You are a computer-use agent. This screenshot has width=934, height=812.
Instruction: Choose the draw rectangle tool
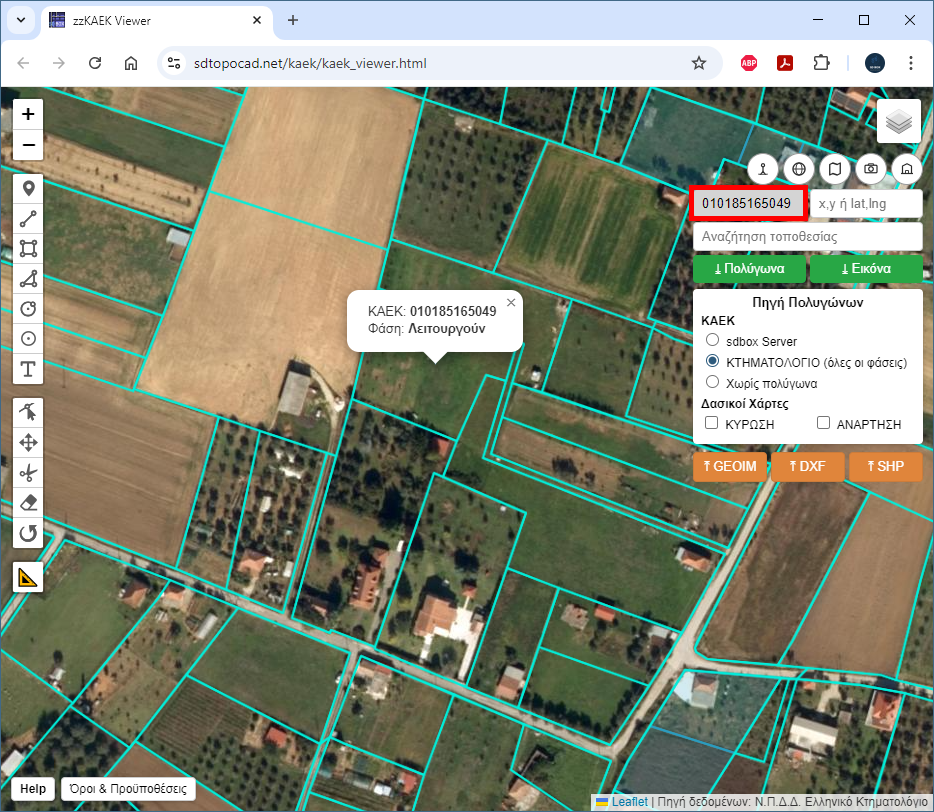(28, 248)
